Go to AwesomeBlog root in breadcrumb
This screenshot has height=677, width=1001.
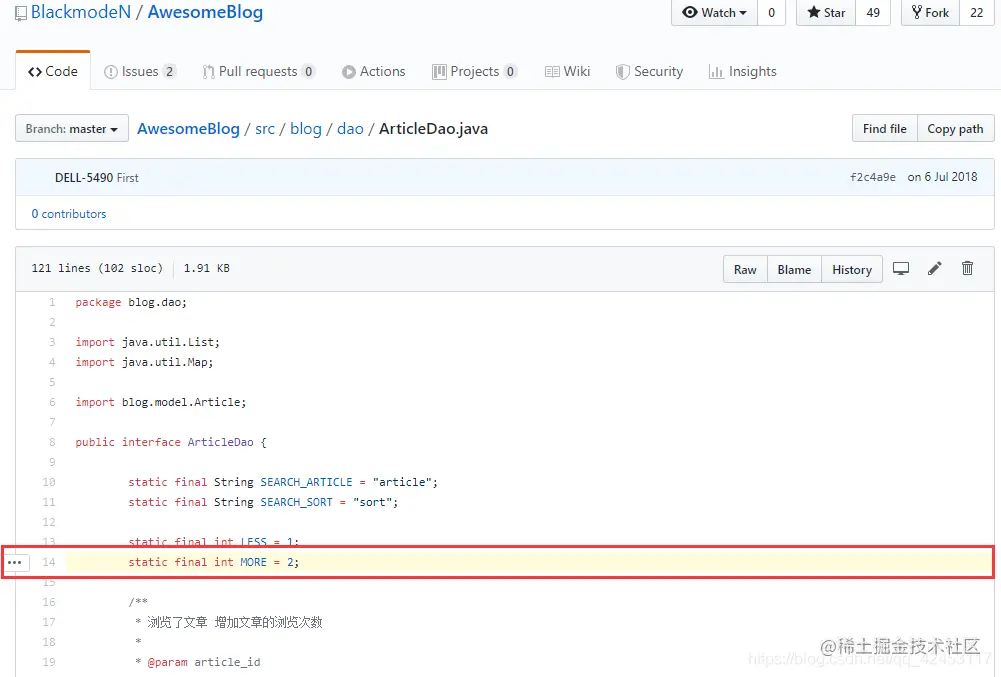(188, 128)
